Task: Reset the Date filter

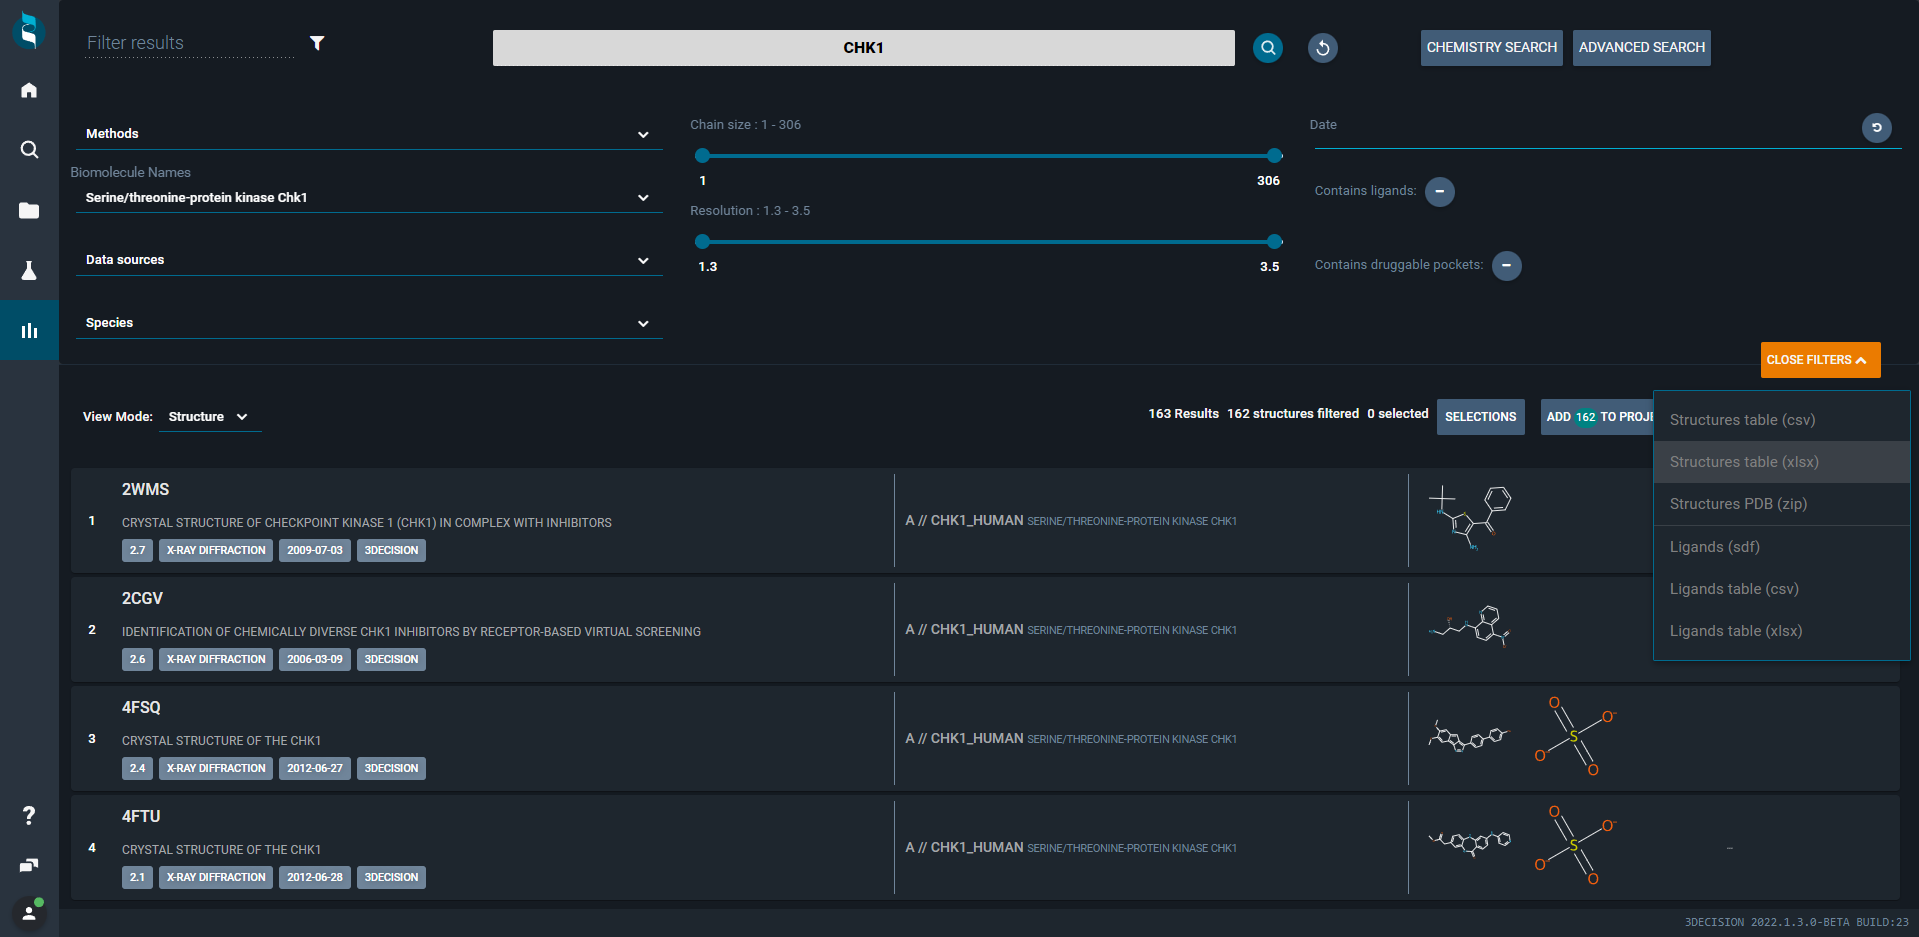Action: tap(1877, 128)
